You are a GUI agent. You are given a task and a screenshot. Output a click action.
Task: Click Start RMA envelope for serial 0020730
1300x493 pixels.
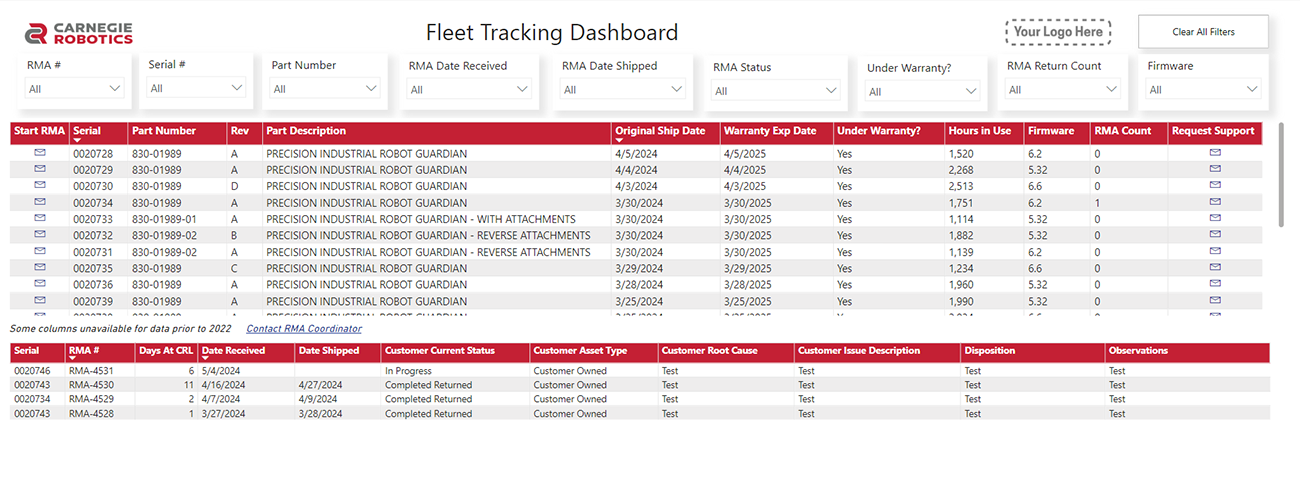(x=40, y=186)
